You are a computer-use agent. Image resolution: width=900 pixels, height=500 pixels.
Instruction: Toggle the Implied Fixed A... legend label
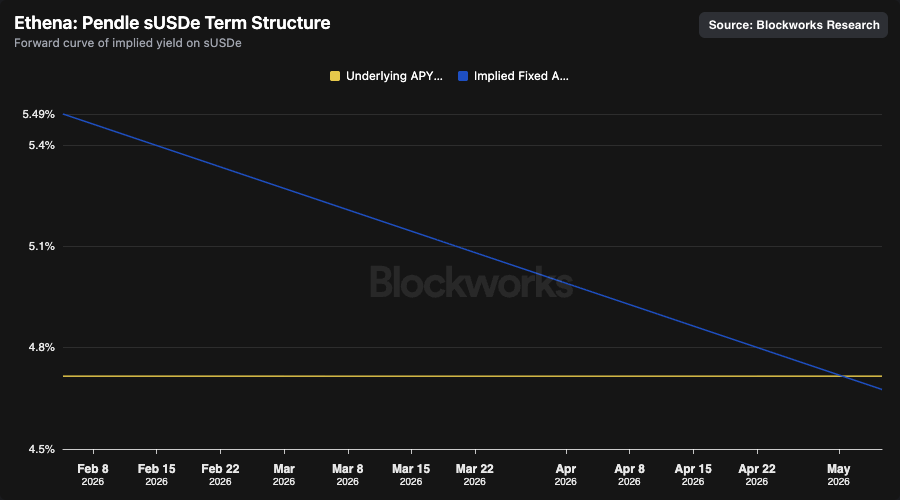[521, 76]
